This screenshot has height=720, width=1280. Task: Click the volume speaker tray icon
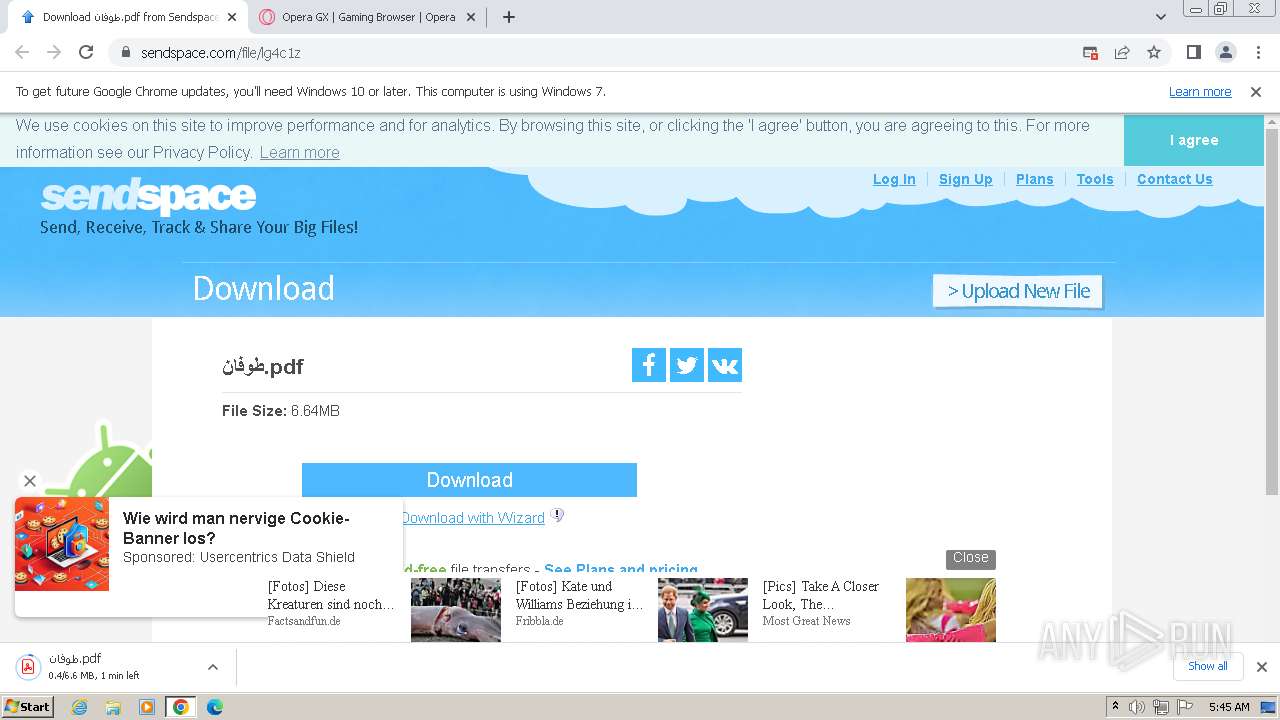[1137, 707]
